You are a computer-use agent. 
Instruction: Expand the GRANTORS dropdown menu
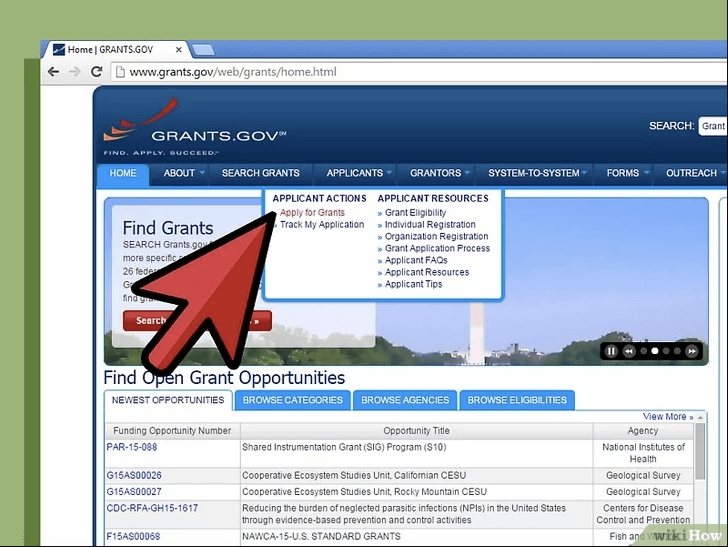pos(440,173)
